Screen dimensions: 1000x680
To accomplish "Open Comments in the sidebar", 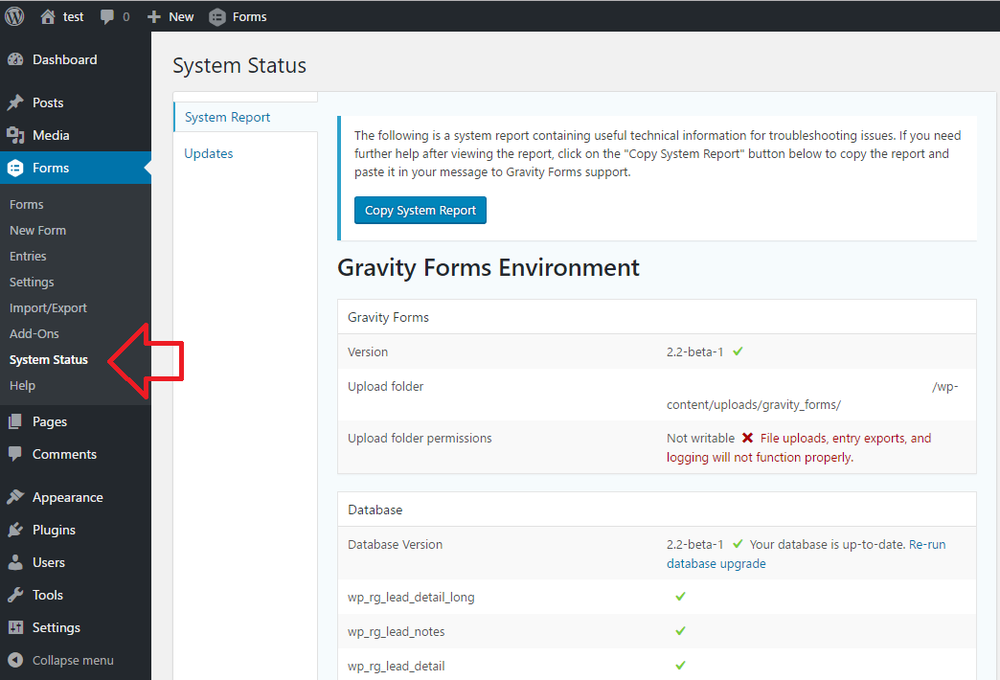I will [64, 454].
